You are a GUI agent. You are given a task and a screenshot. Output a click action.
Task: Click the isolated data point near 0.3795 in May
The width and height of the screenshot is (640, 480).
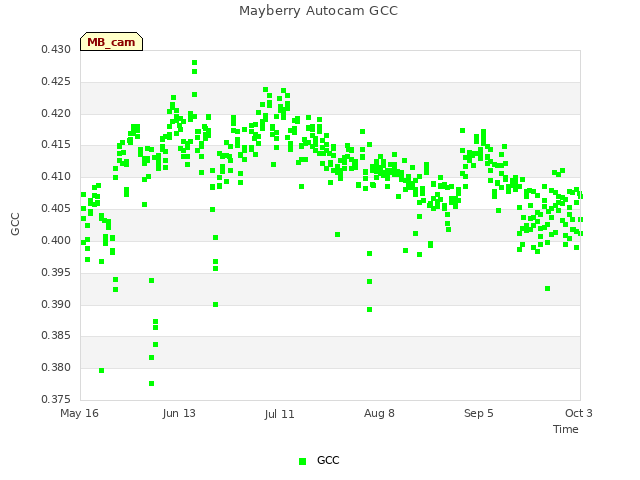[x=102, y=371]
